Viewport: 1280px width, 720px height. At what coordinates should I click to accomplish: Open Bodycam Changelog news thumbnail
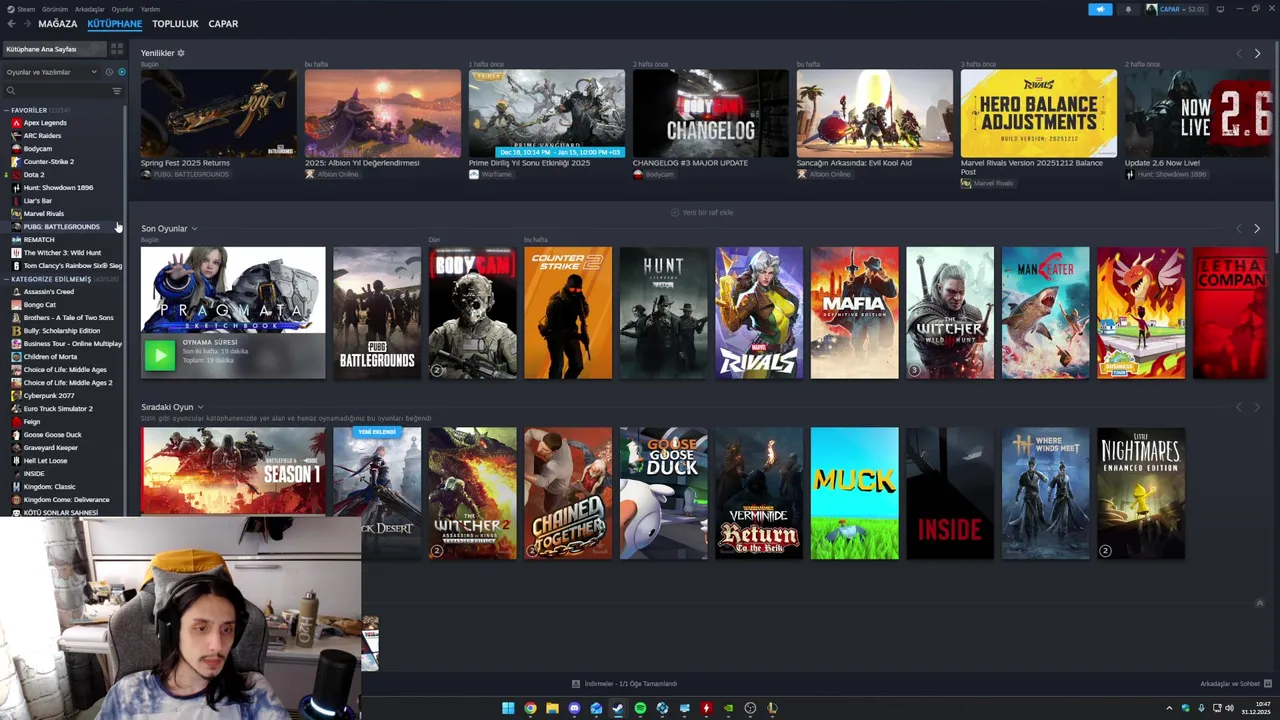pos(711,113)
